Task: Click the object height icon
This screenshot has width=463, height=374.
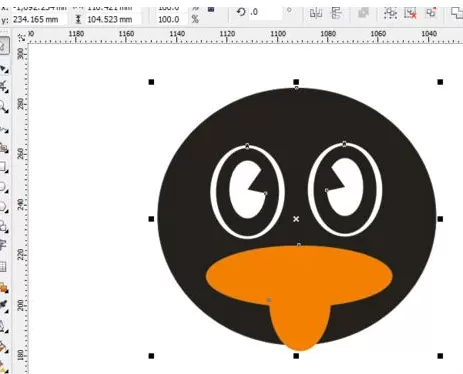Action: 78,20
